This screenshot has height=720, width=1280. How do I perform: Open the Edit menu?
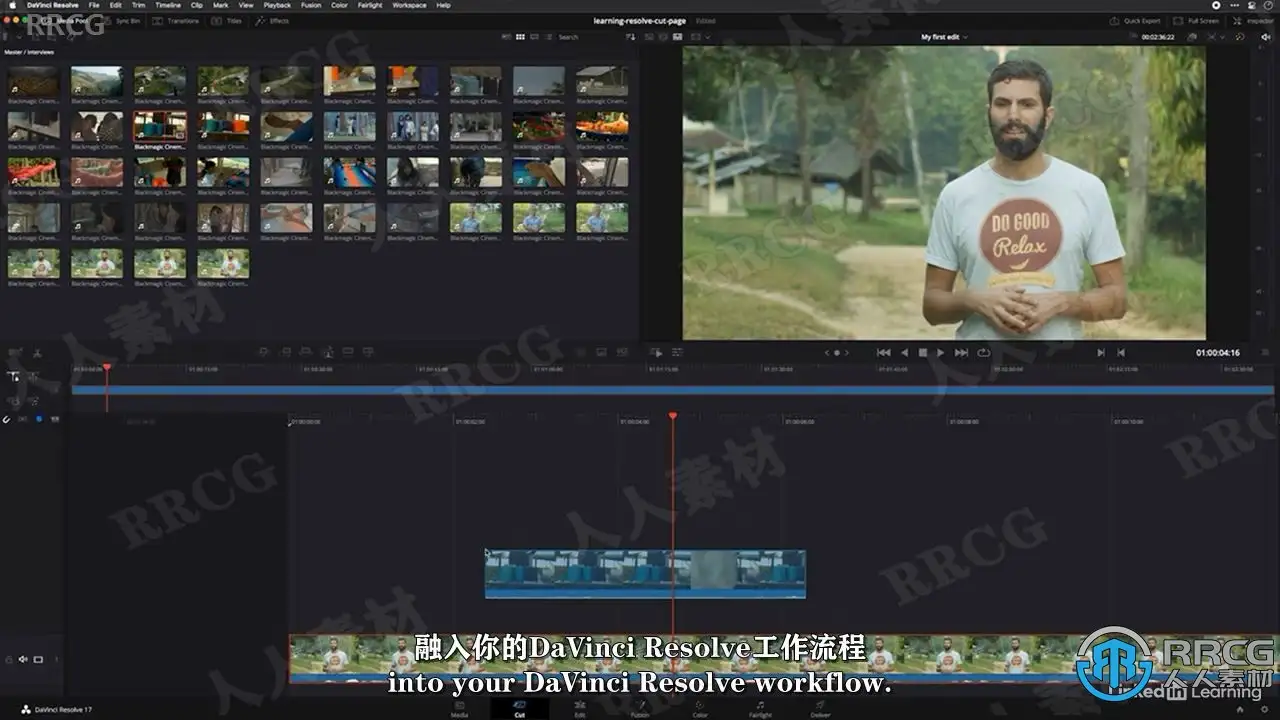(116, 5)
